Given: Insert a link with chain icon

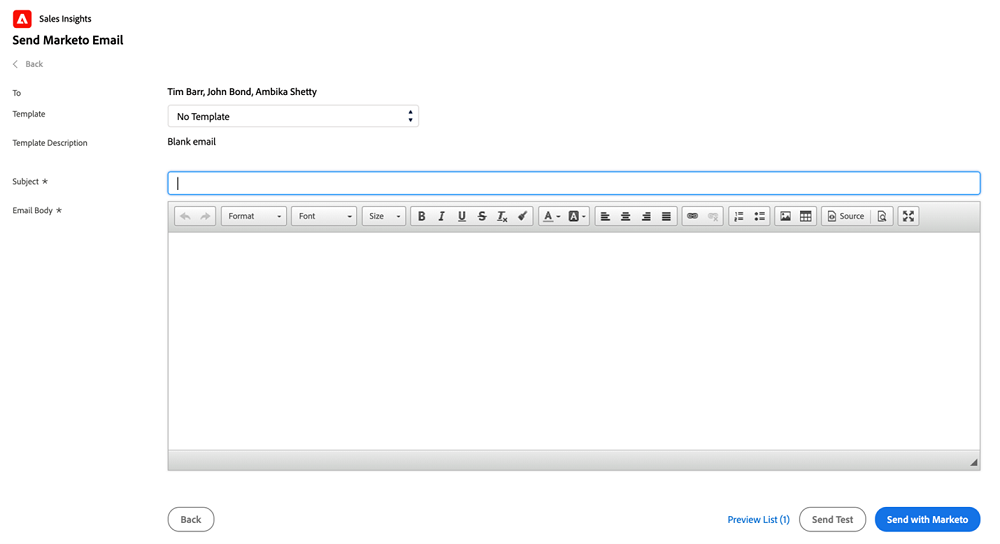Looking at the screenshot, I should pos(693,216).
